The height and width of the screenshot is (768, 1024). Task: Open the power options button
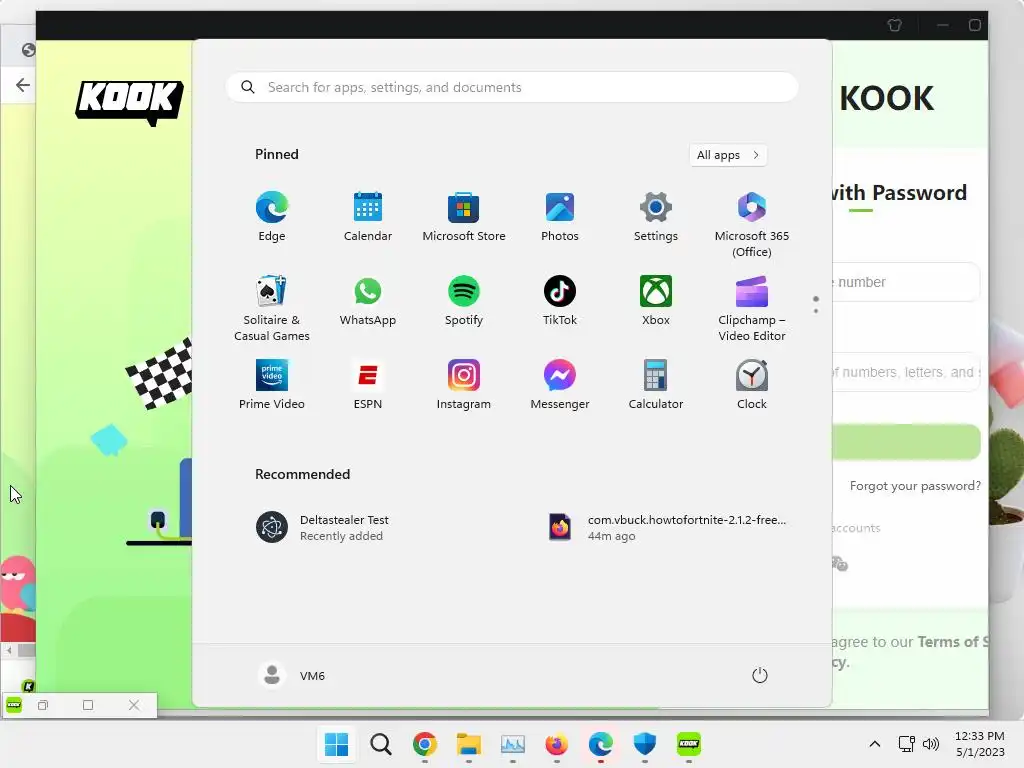tap(760, 675)
